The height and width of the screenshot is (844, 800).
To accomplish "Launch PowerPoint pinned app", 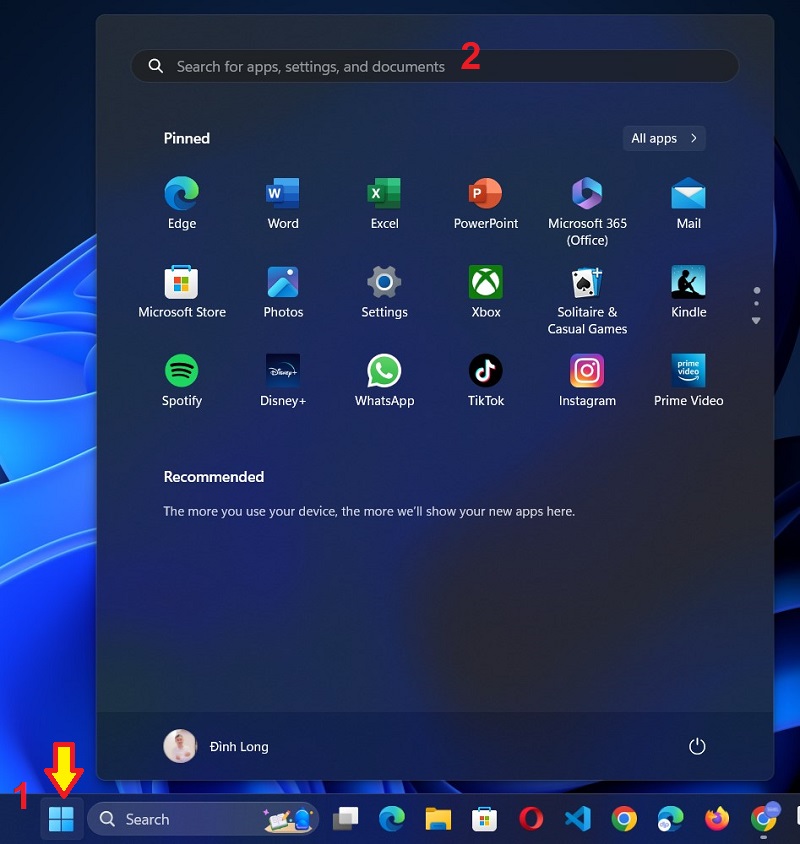I will (486, 203).
